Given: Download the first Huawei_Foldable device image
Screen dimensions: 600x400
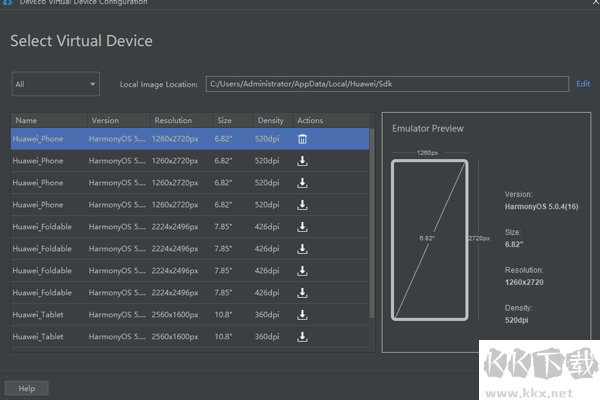Looking at the screenshot, I should (x=302, y=227).
